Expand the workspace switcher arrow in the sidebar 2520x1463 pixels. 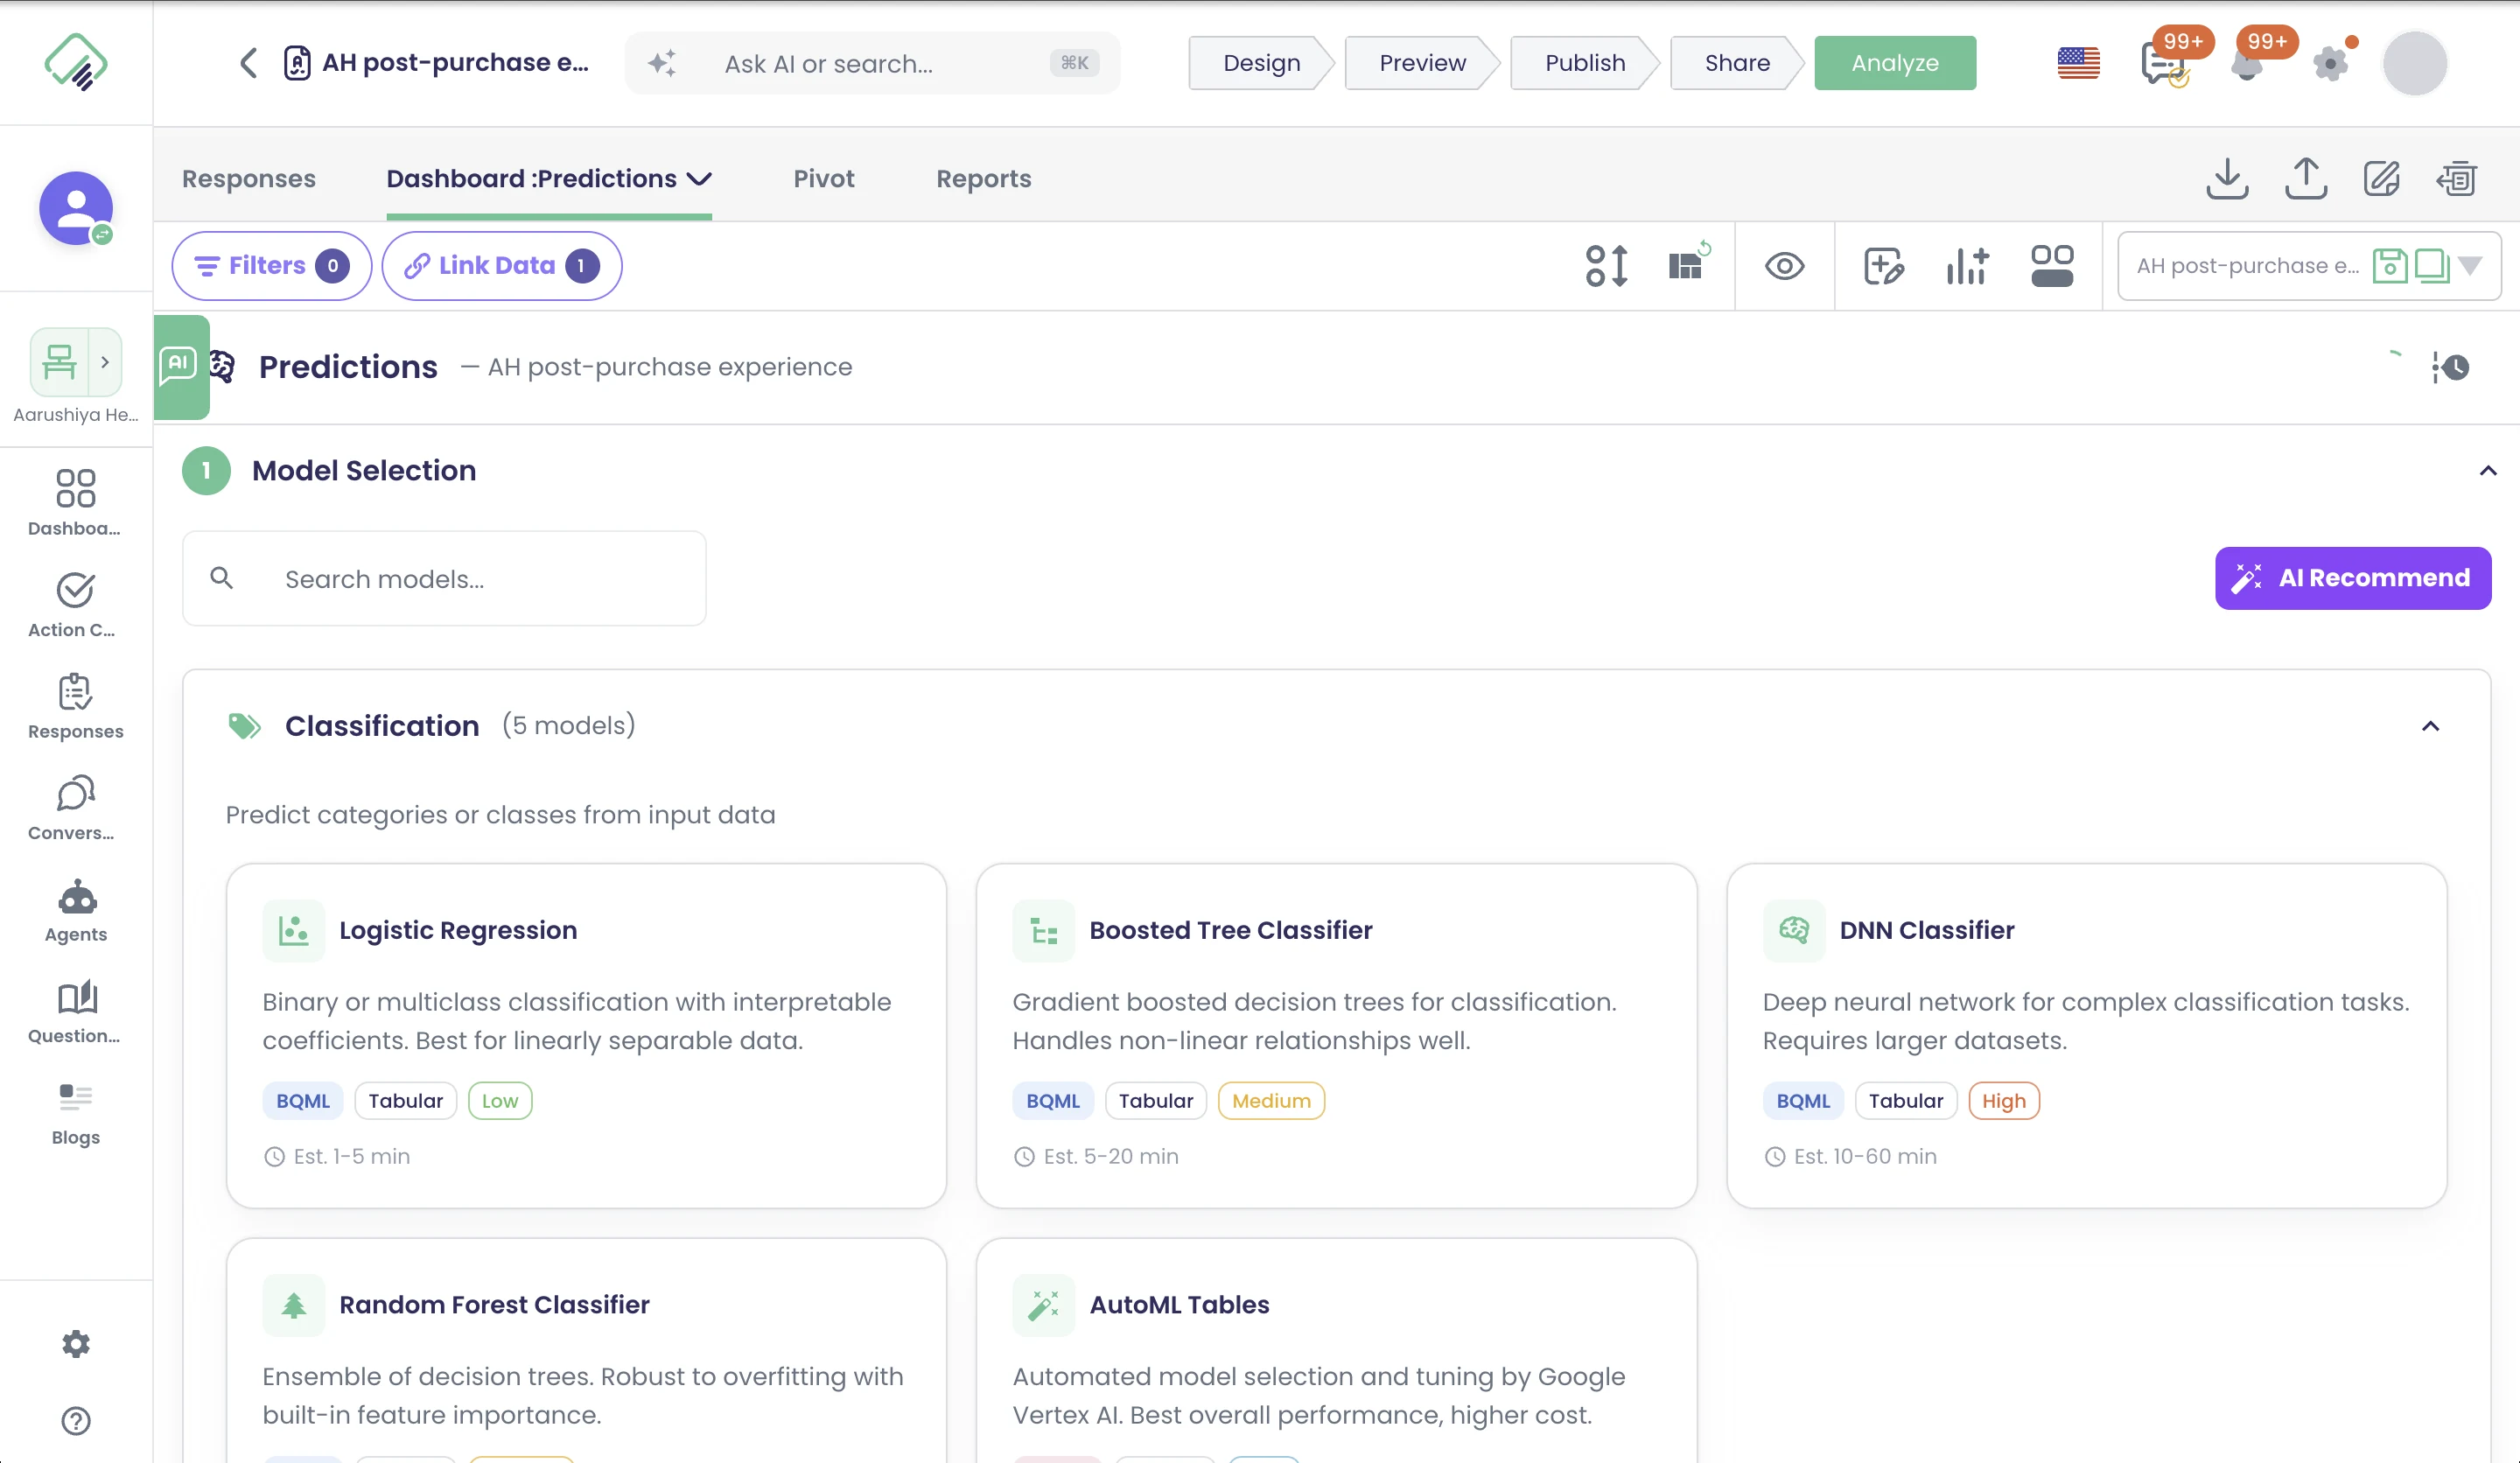click(105, 362)
